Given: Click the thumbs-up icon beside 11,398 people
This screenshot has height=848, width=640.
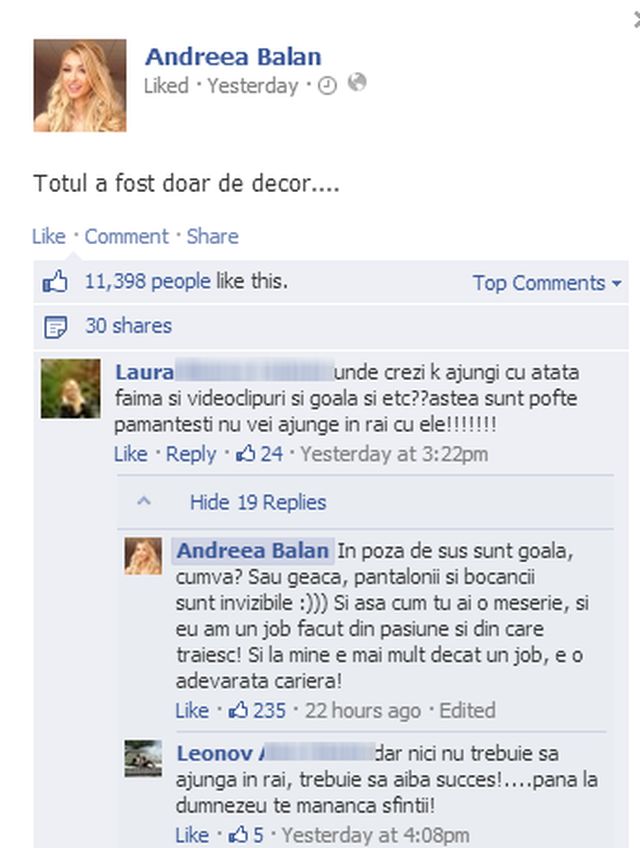Looking at the screenshot, I should click(x=55, y=282).
